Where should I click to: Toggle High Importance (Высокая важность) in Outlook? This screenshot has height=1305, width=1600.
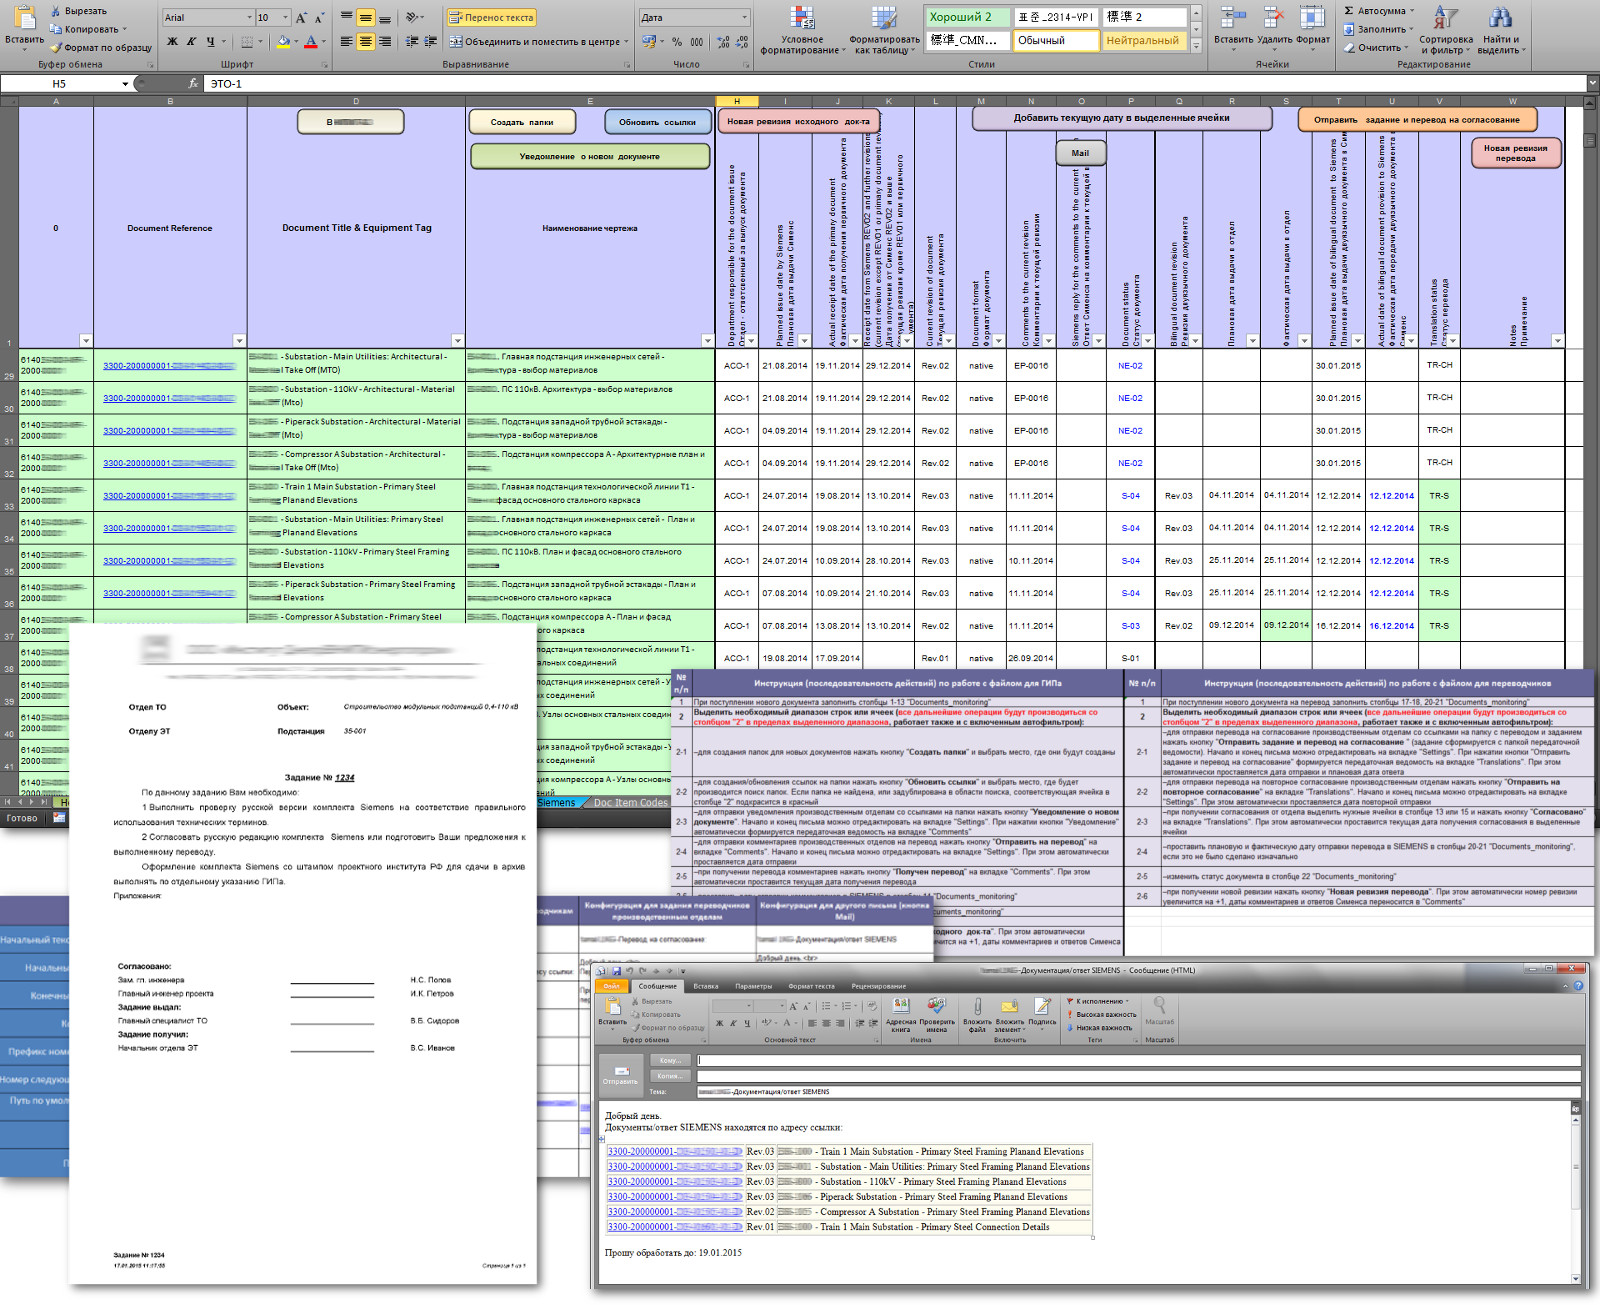[1101, 1014]
